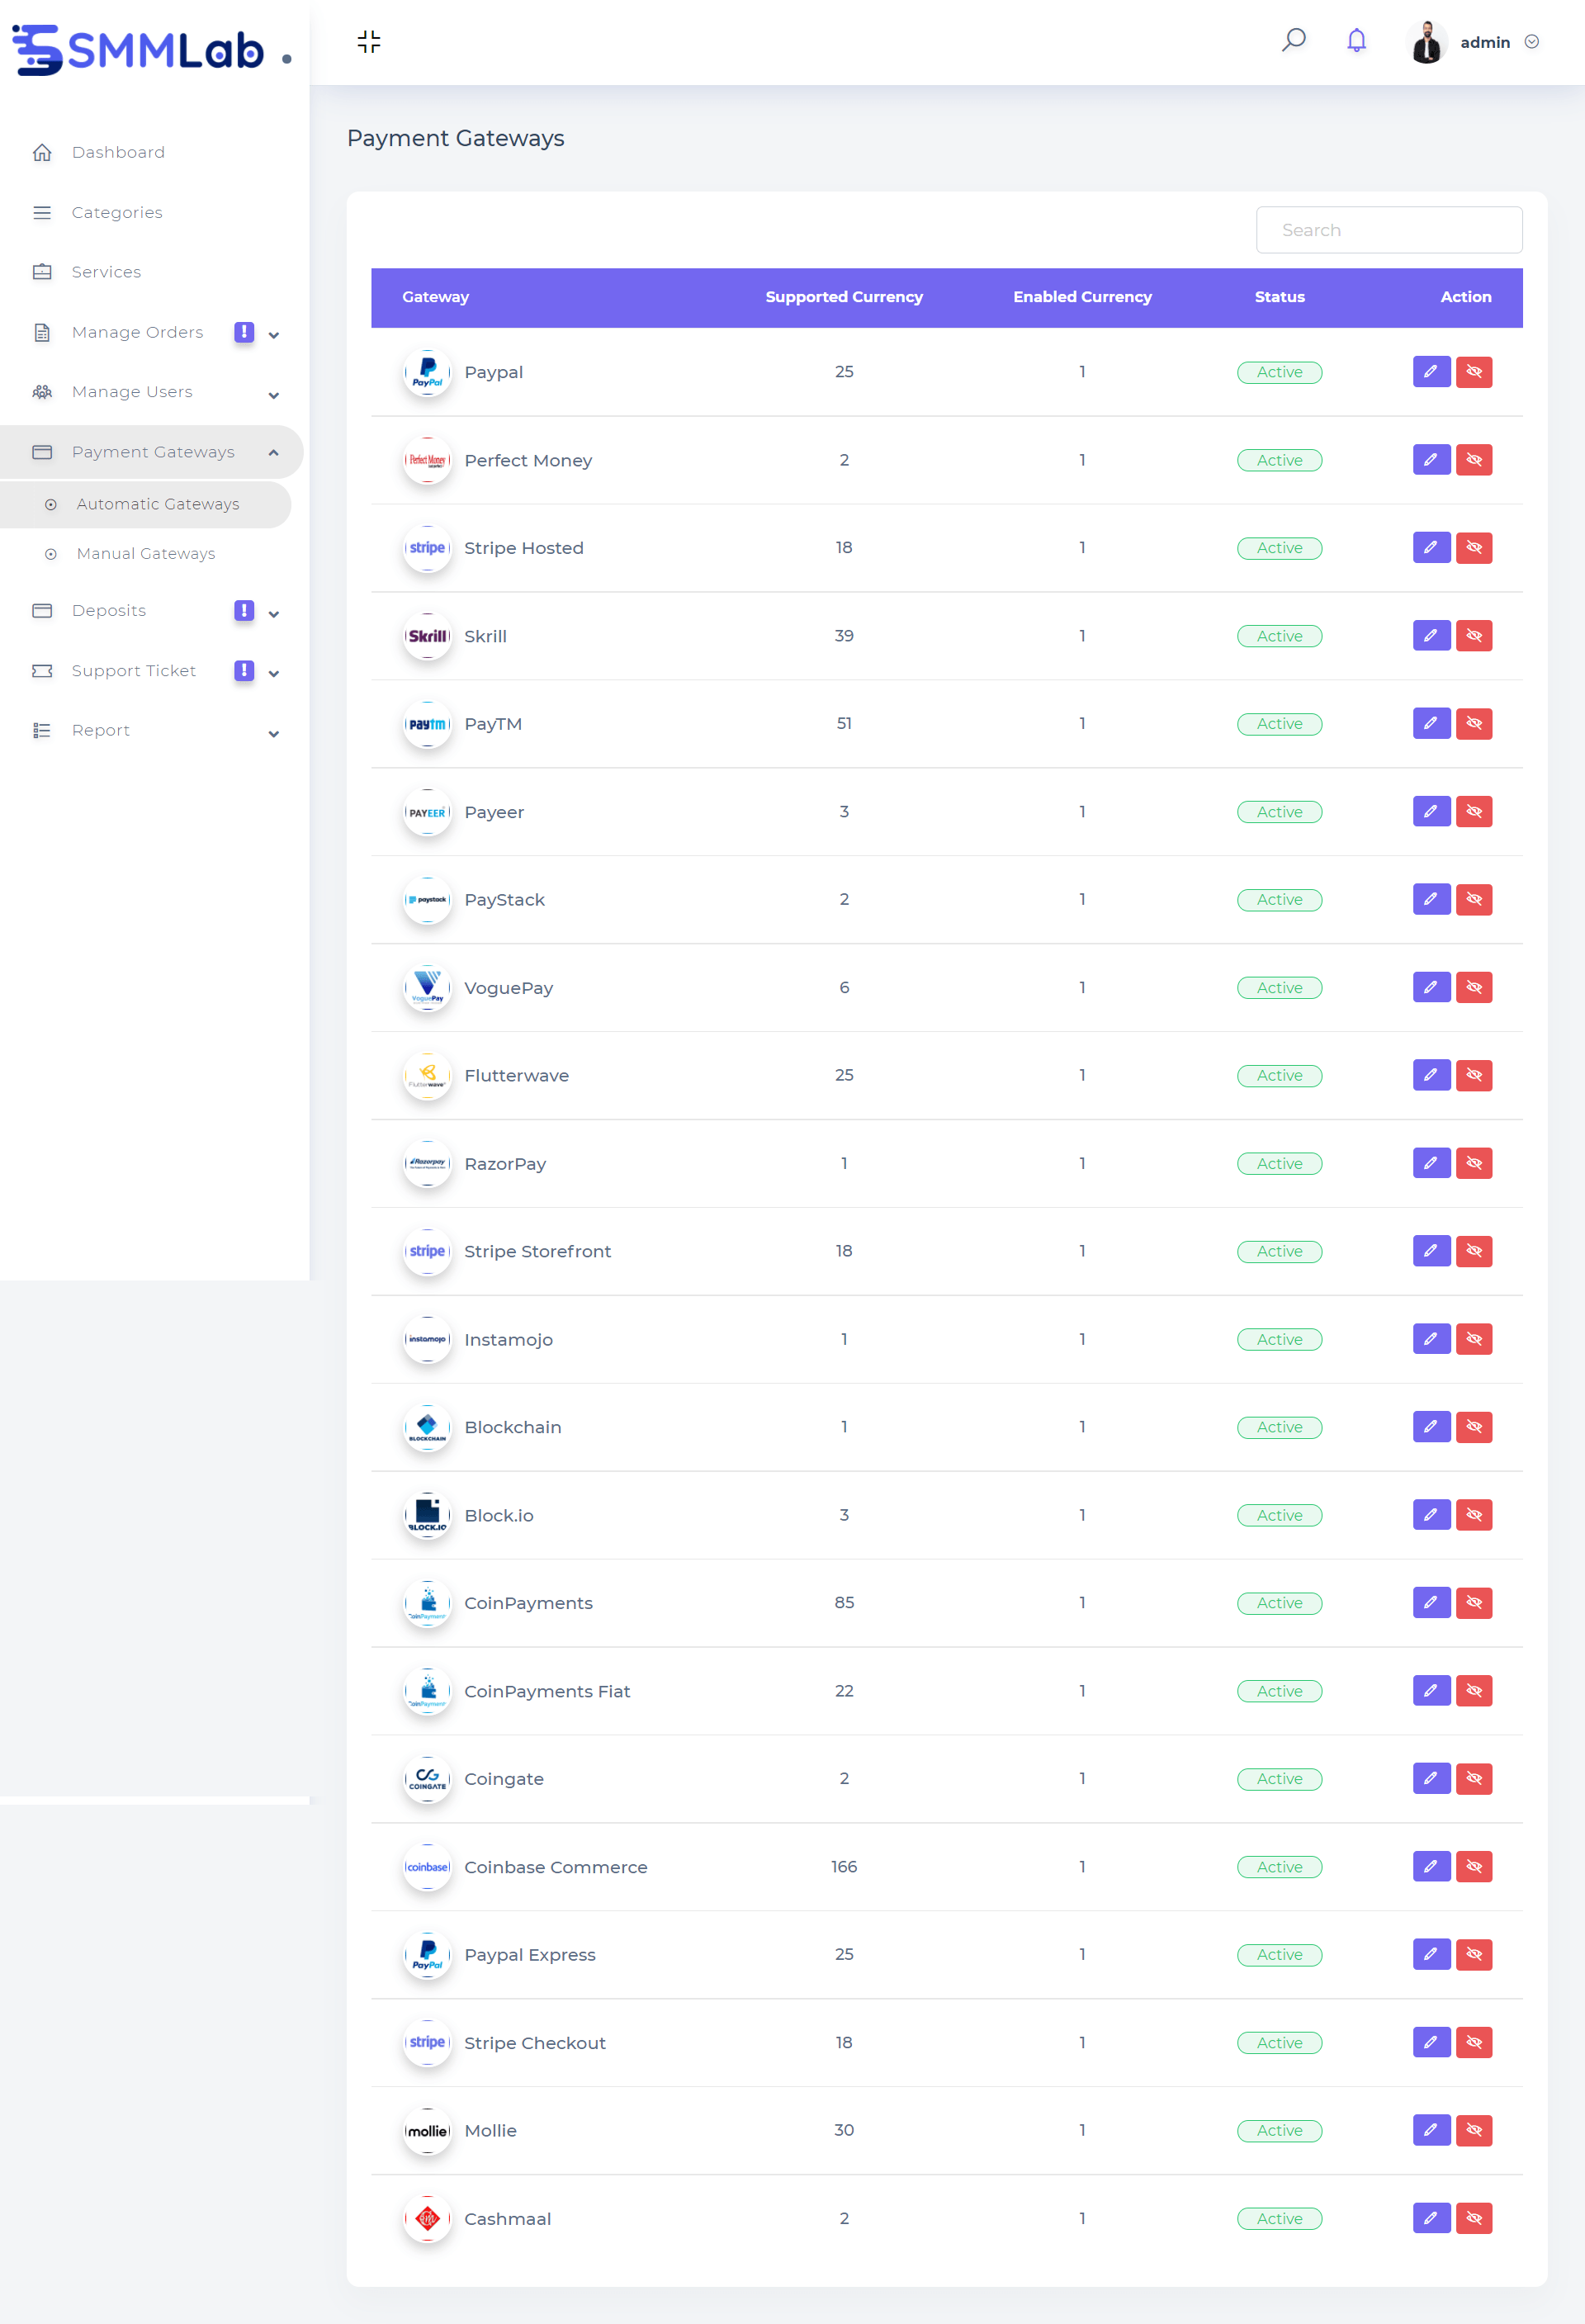Viewport: 1585px width, 2324px height.
Task: Click the fullscreen collapse icon in header
Action: [369, 41]
